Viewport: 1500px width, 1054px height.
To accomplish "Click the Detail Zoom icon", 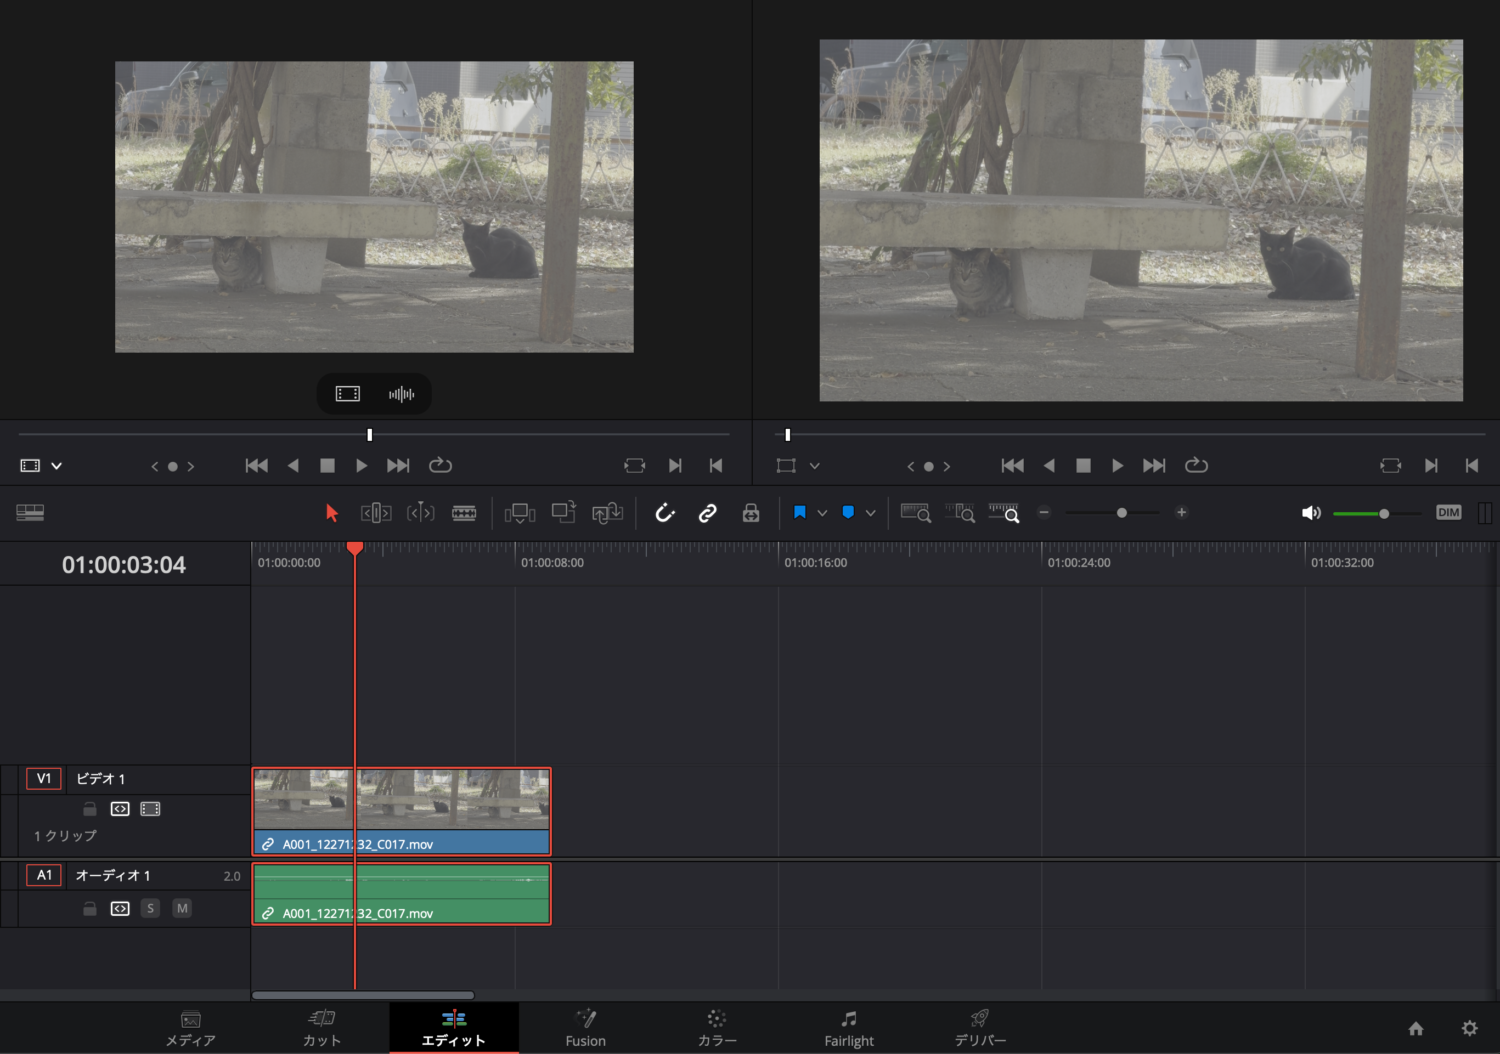I will [960, 513].
